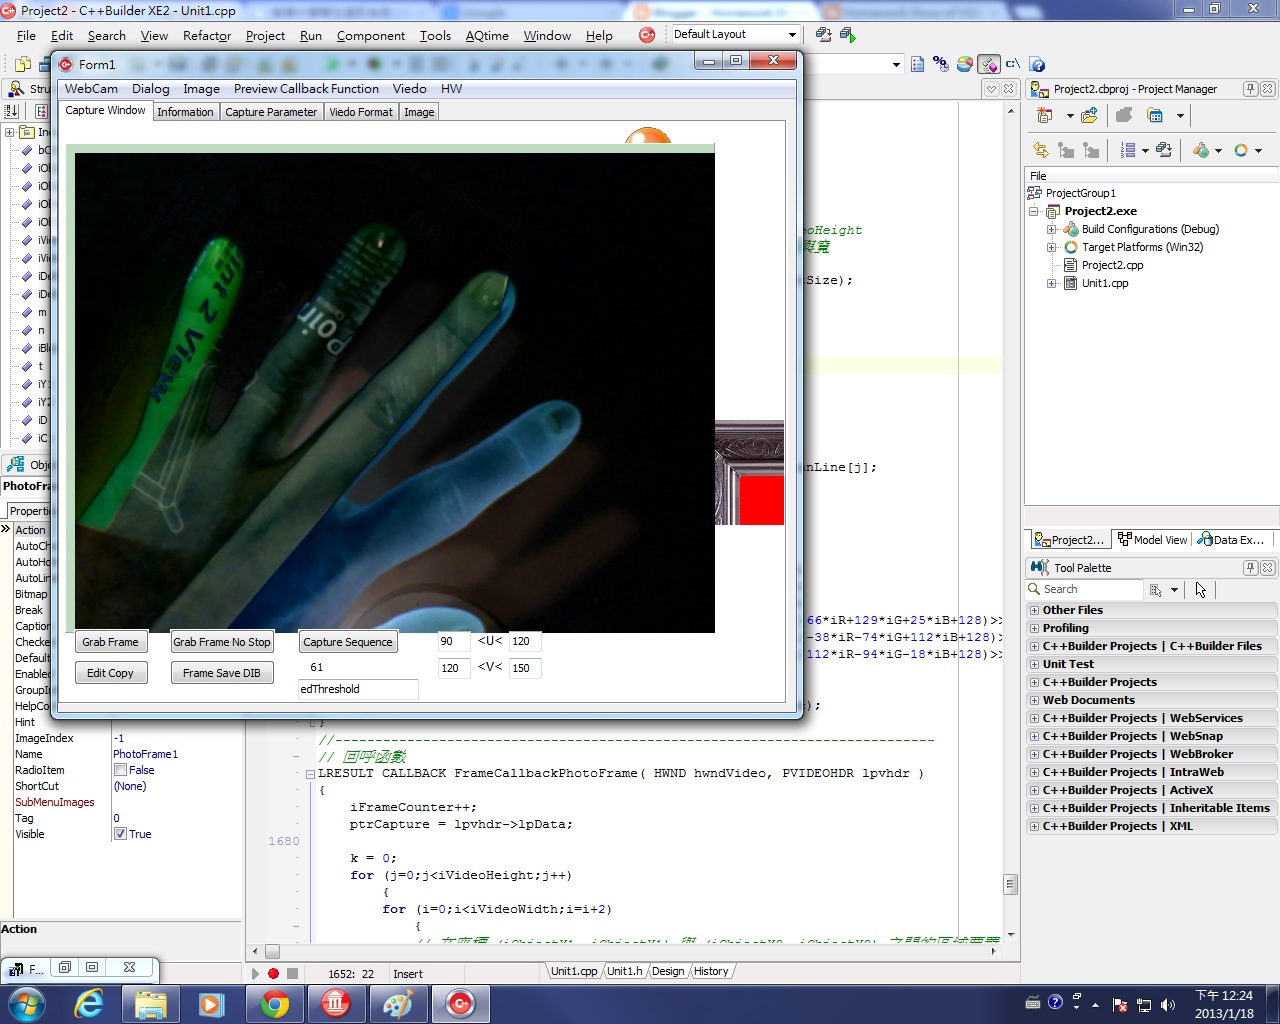
Task: Click the percent profiling icon in toolbar
Action: 940,64
